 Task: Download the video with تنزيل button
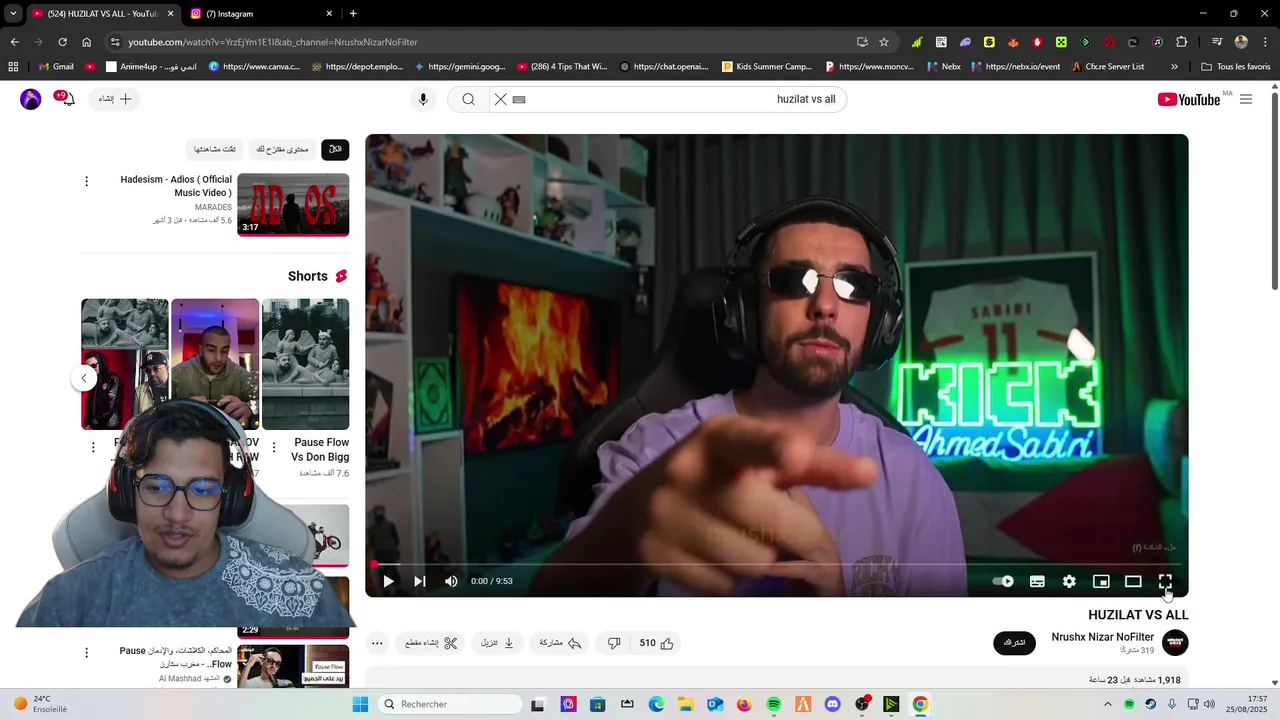(x=497, y=643)
